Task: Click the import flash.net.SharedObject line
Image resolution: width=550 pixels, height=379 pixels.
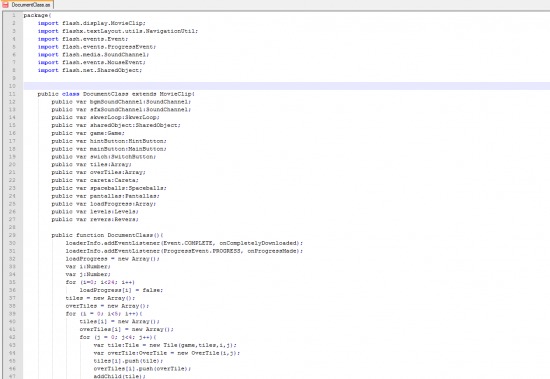Action: coord(90,70)
